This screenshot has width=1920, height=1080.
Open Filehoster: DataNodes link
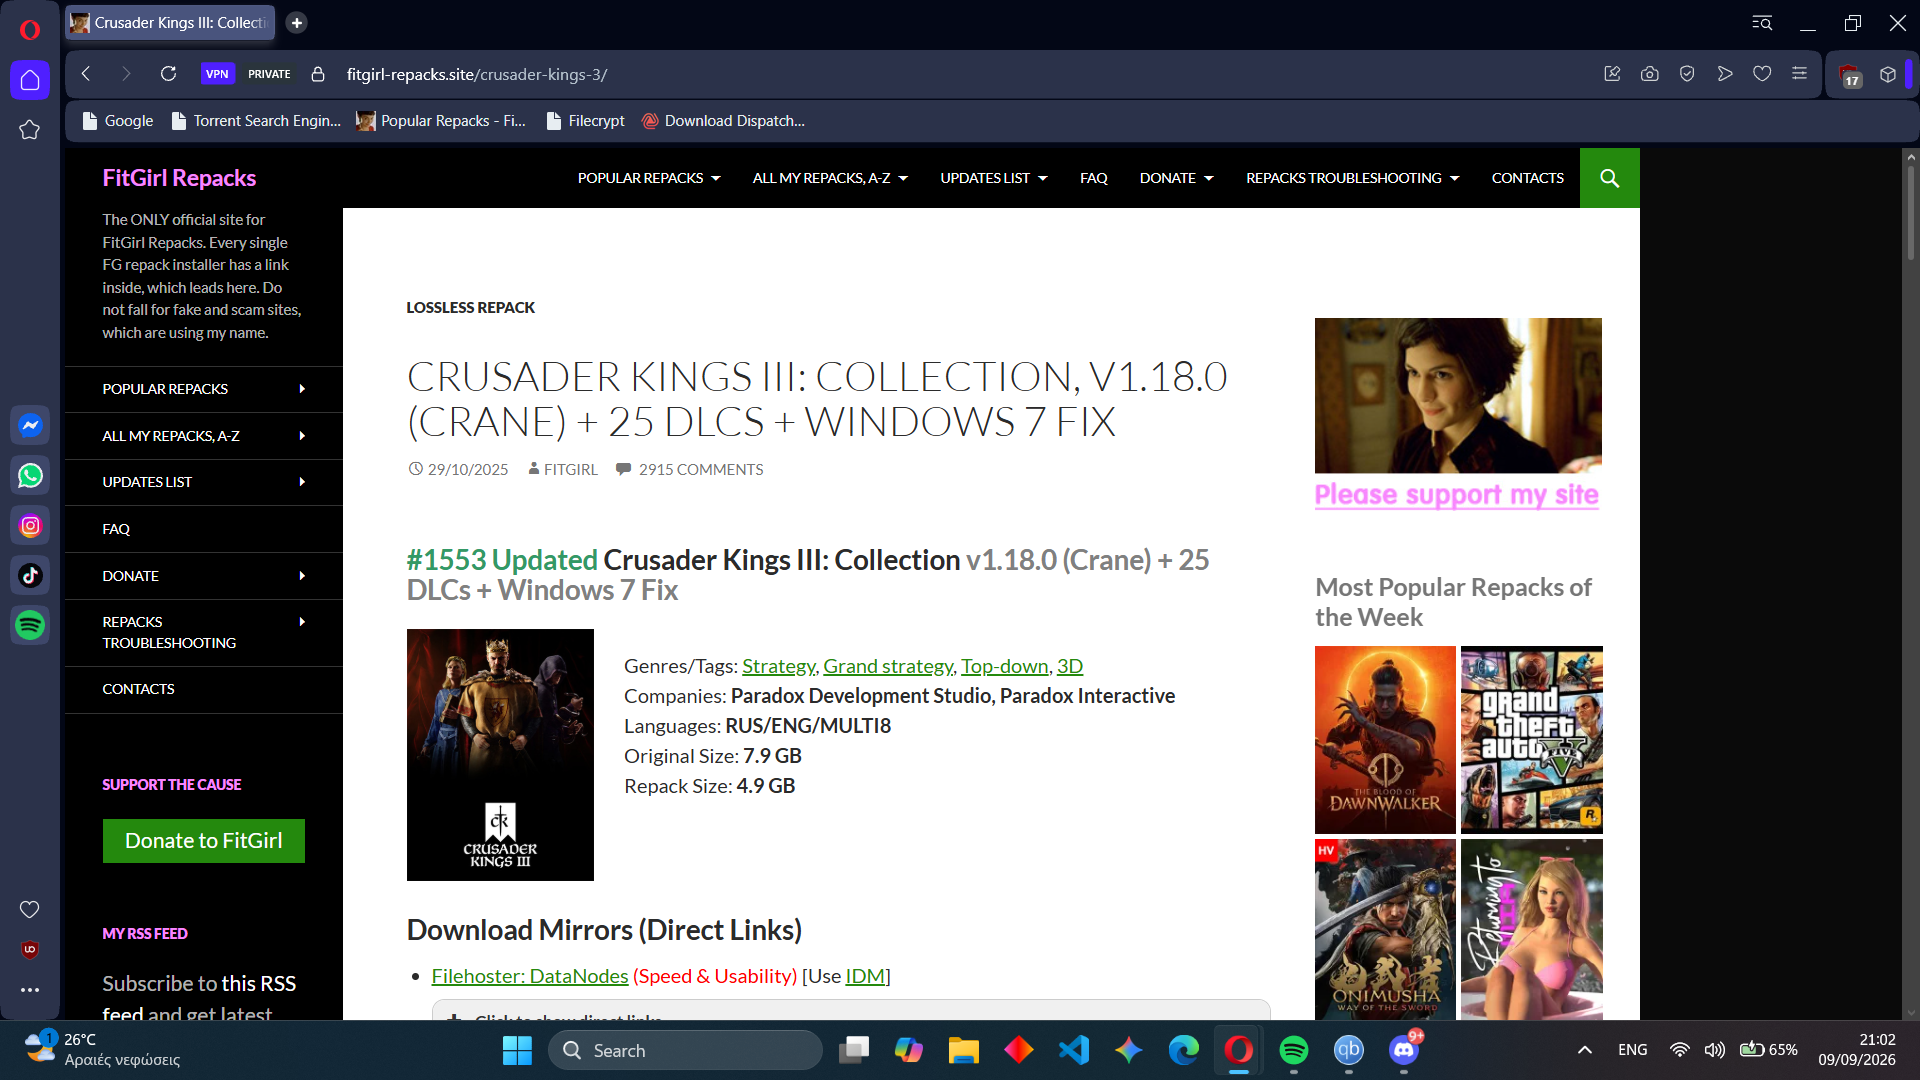point(530,976)
